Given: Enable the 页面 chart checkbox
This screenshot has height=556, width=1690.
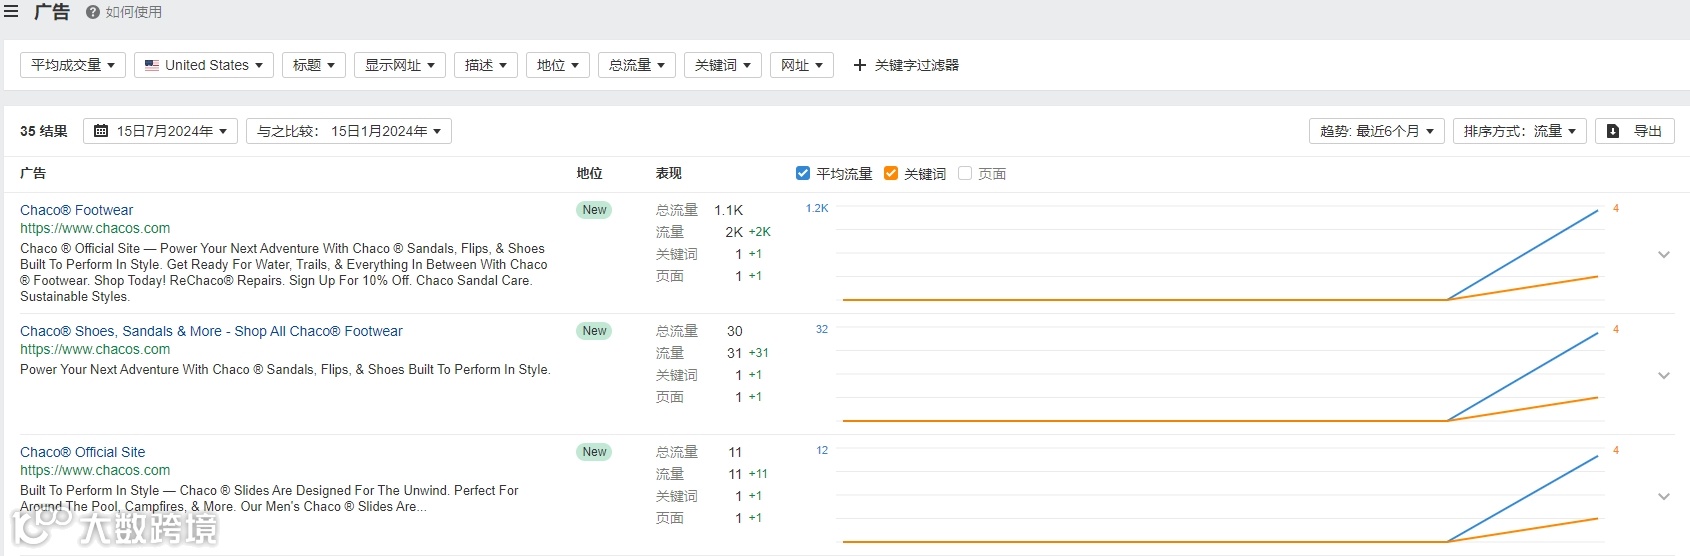Looking at the screenshot, I should (965, 173).
